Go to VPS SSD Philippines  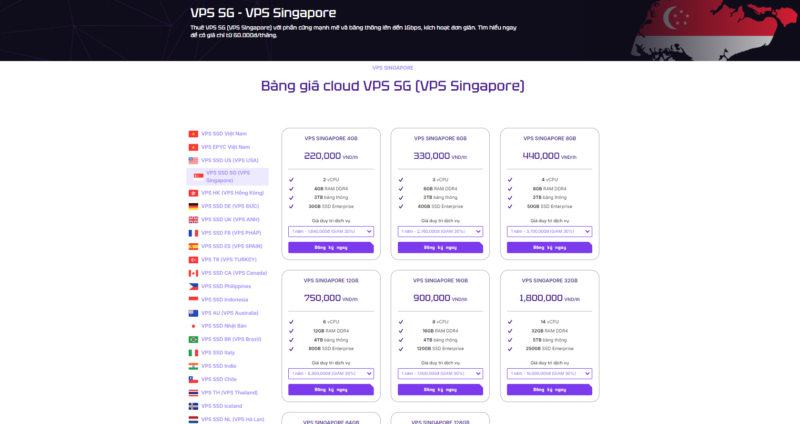coord(226,286)
